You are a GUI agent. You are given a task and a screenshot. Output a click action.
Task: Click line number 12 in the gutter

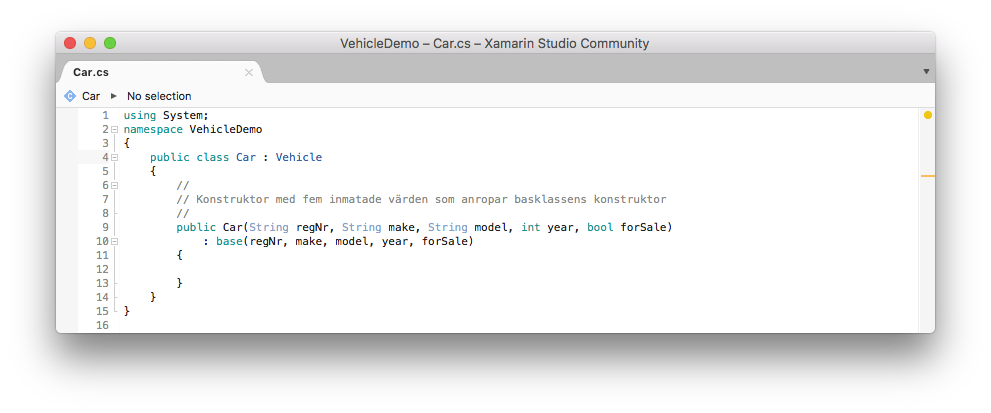pyautogui.click(x=102, y=269)
